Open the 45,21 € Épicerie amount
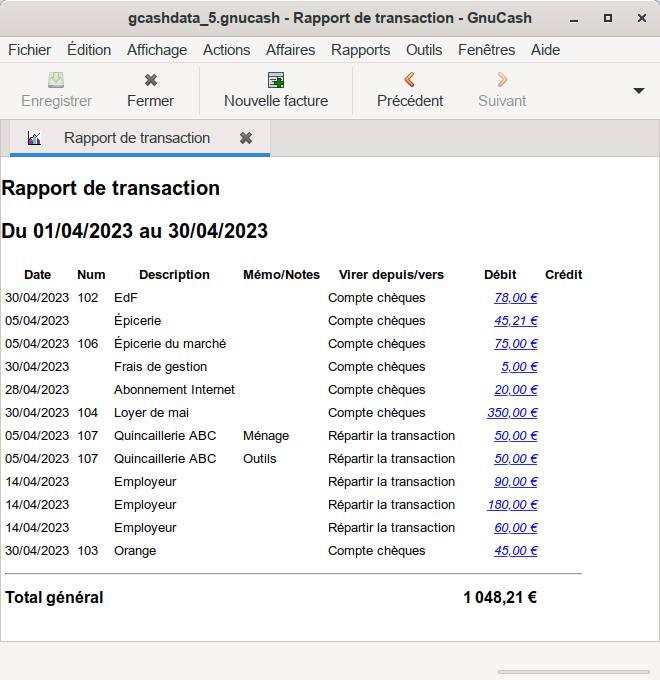Screen dimensions: 660x680 (x=516, y=321)
